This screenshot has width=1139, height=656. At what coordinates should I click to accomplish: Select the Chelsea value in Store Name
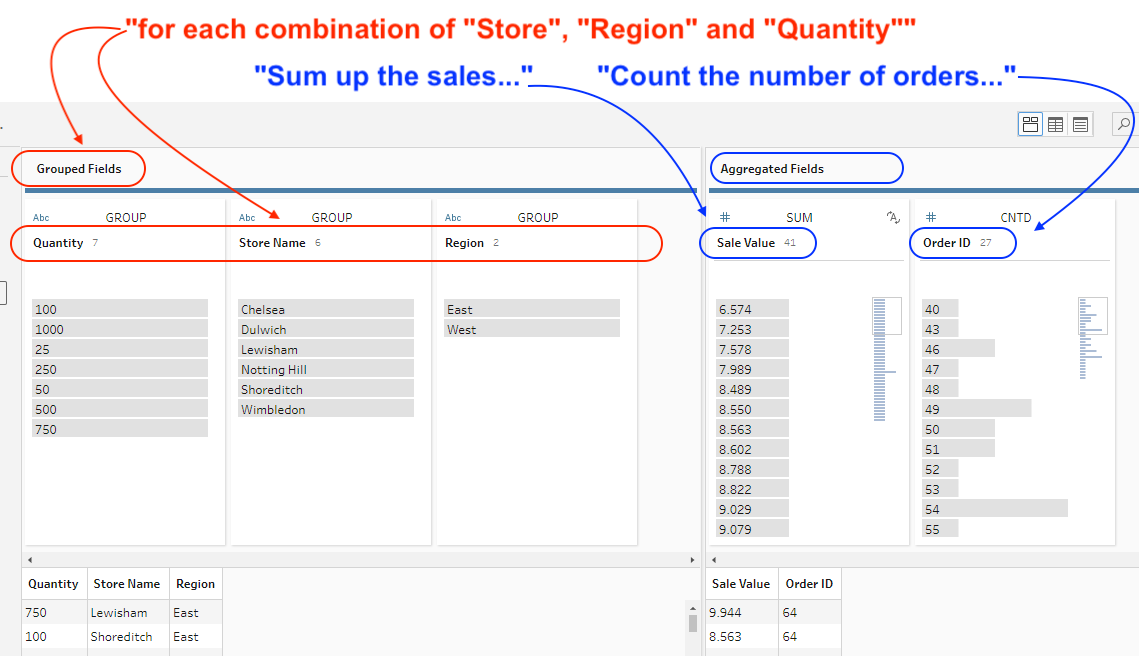click(x=326, y=309)
